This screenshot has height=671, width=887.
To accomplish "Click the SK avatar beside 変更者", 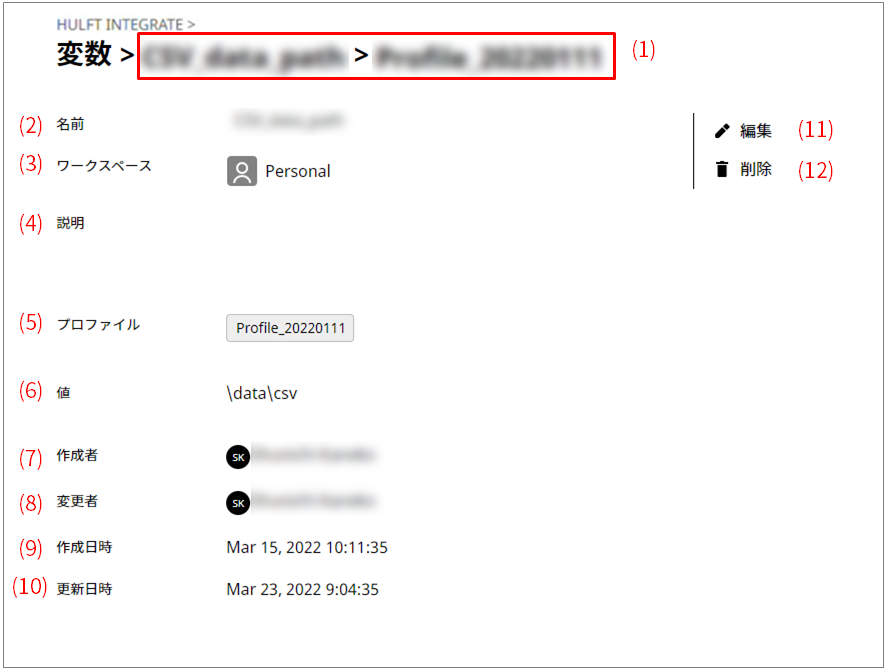I will coord(238,503).
